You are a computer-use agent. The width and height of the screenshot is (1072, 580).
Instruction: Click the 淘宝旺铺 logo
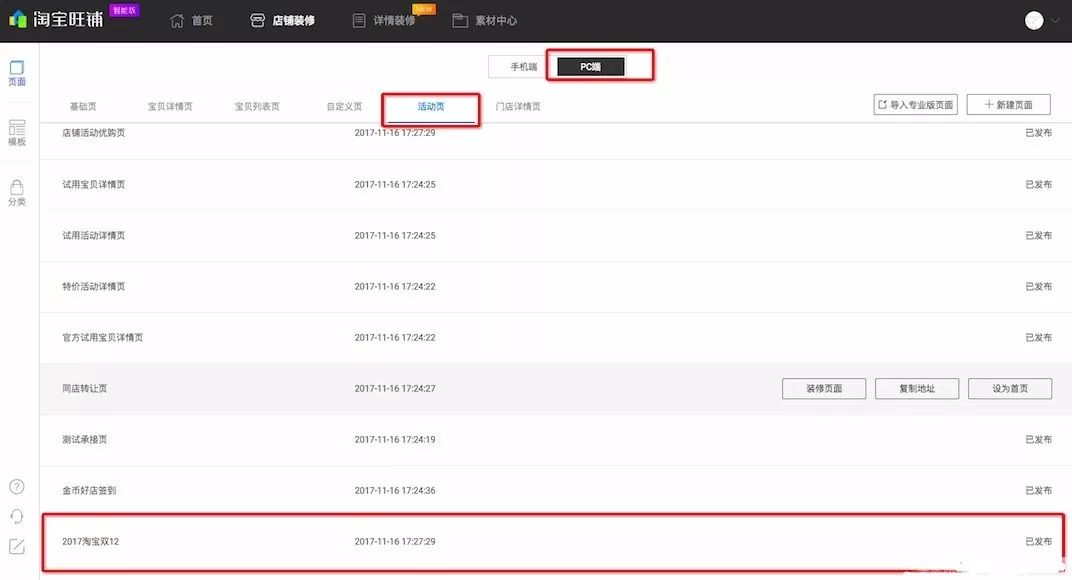(x=57, y=19)
